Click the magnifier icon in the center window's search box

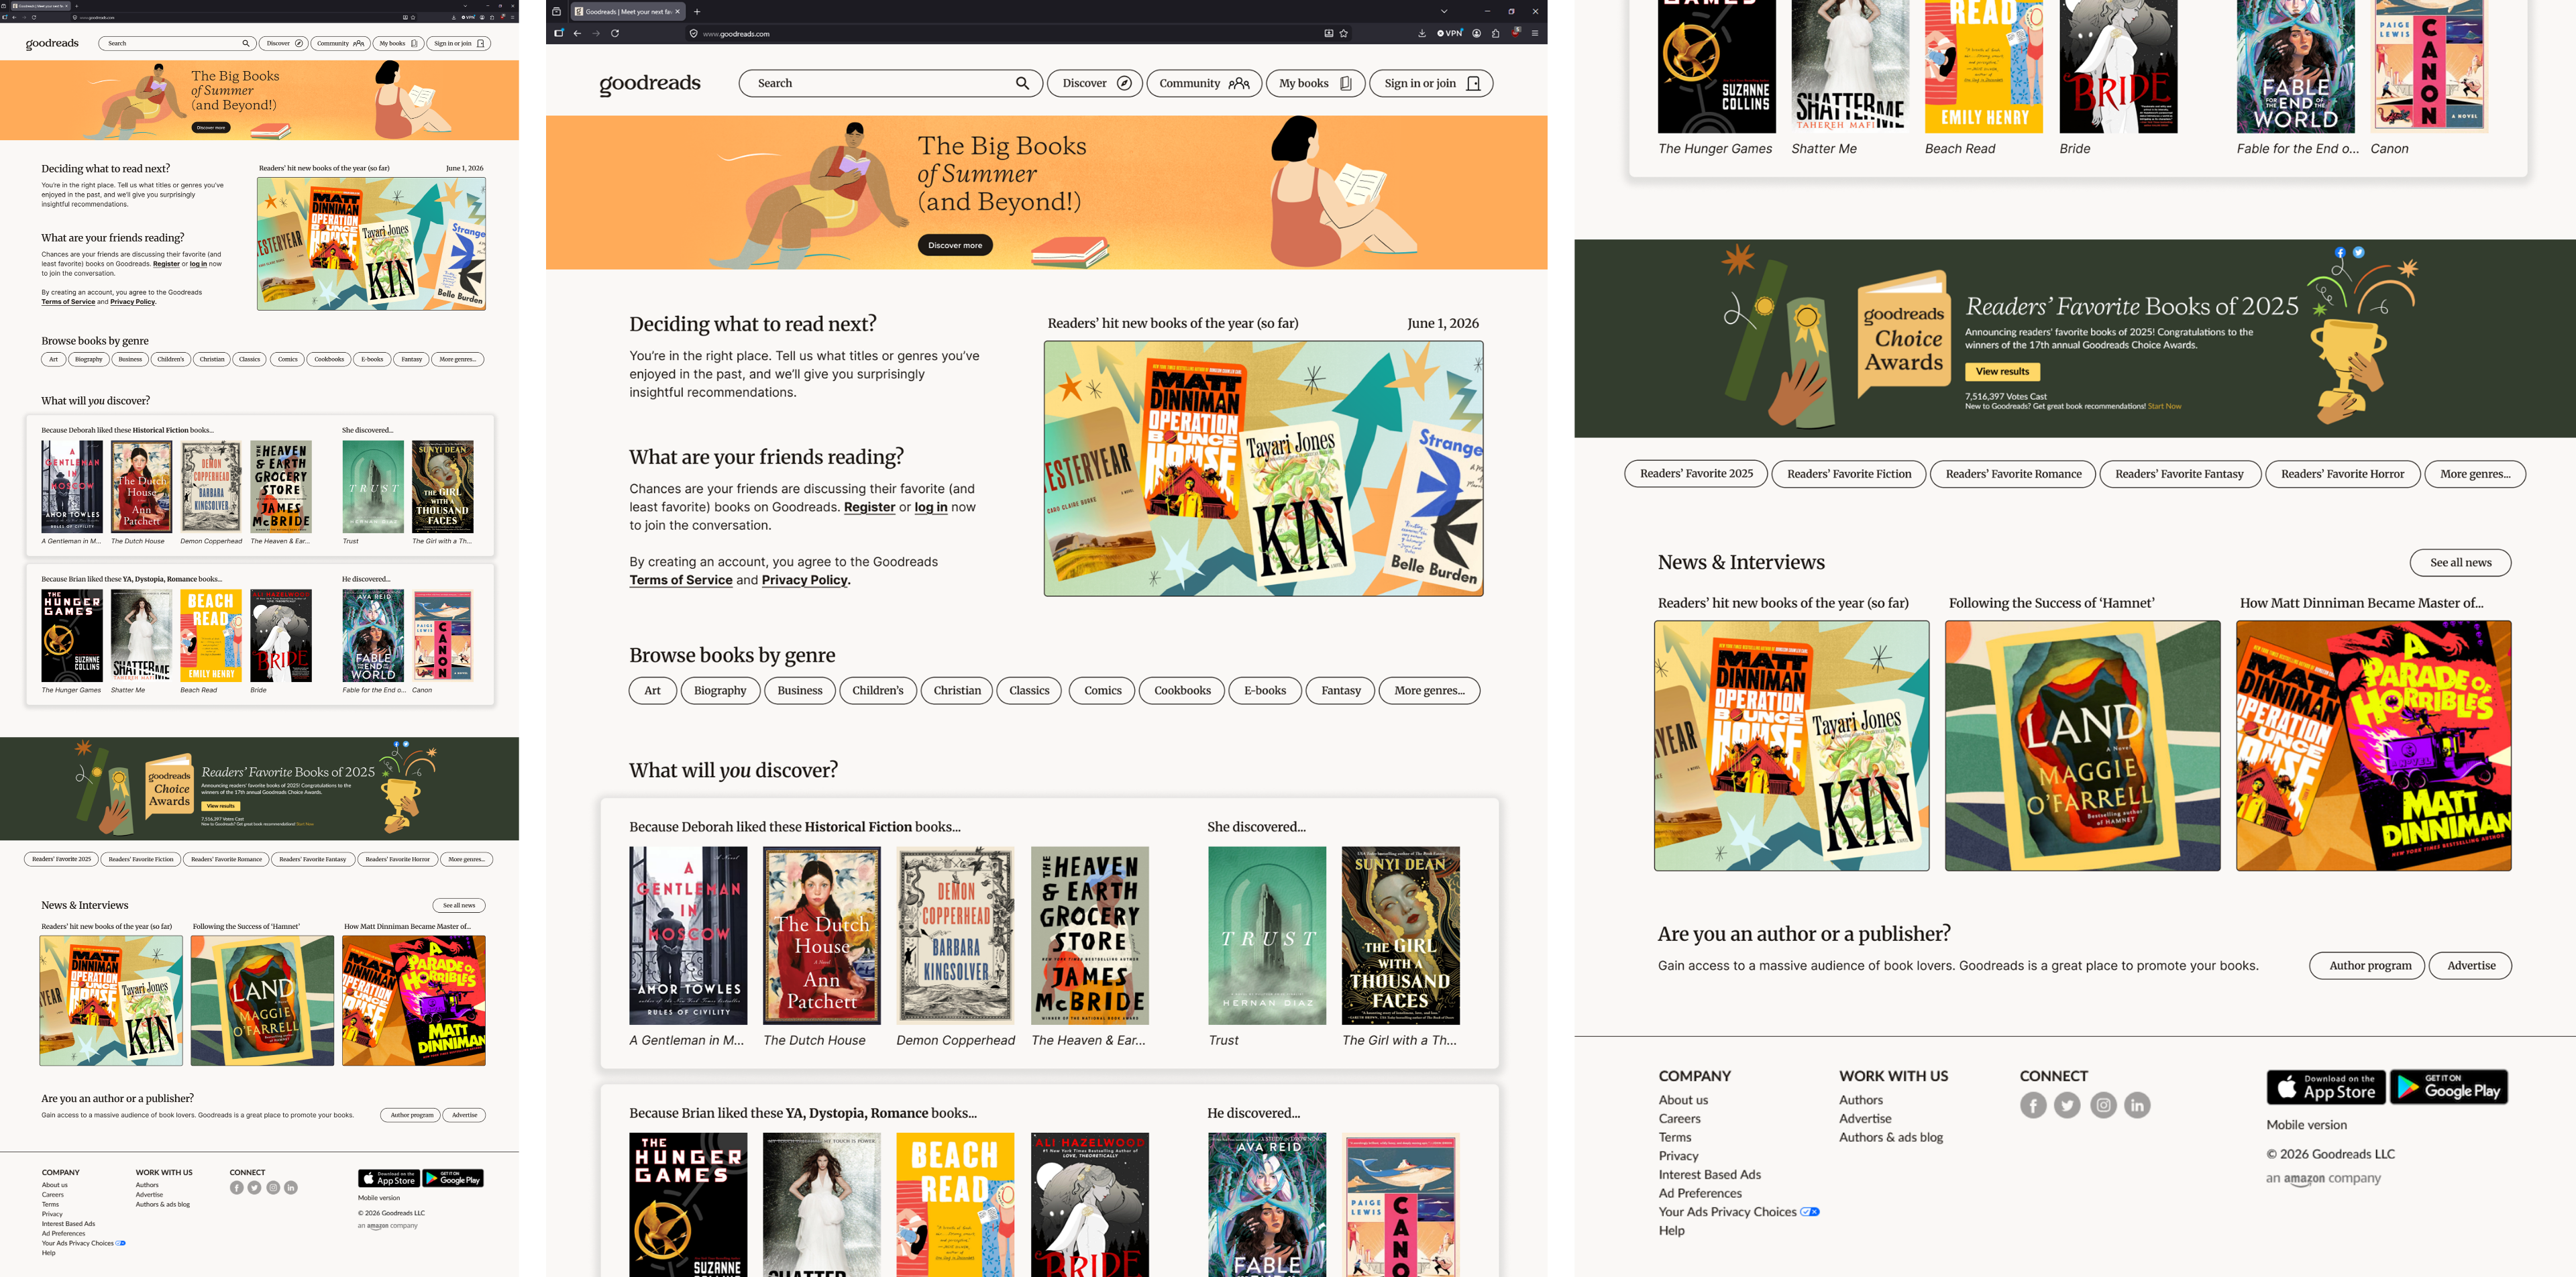click(x=1022, y=83)
